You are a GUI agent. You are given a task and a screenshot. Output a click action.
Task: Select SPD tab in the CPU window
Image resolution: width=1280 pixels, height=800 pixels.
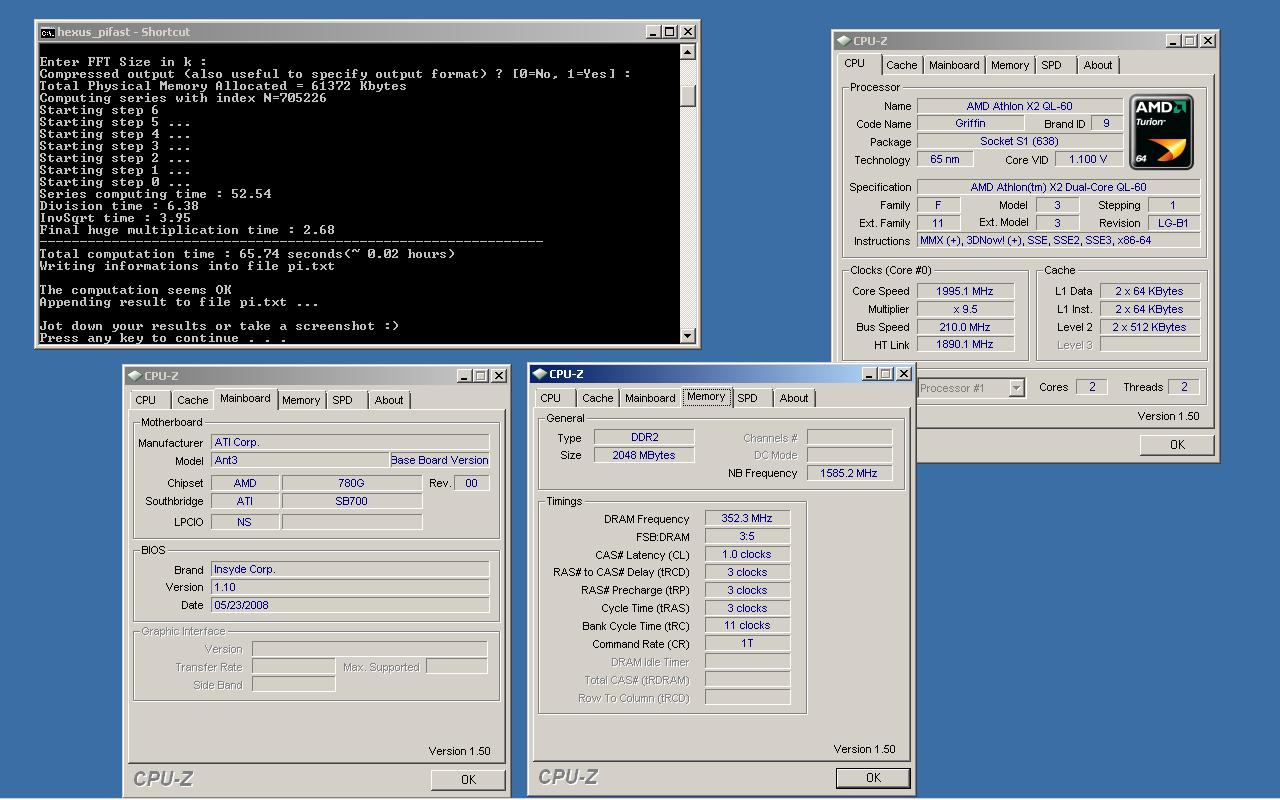point(1051,65)
